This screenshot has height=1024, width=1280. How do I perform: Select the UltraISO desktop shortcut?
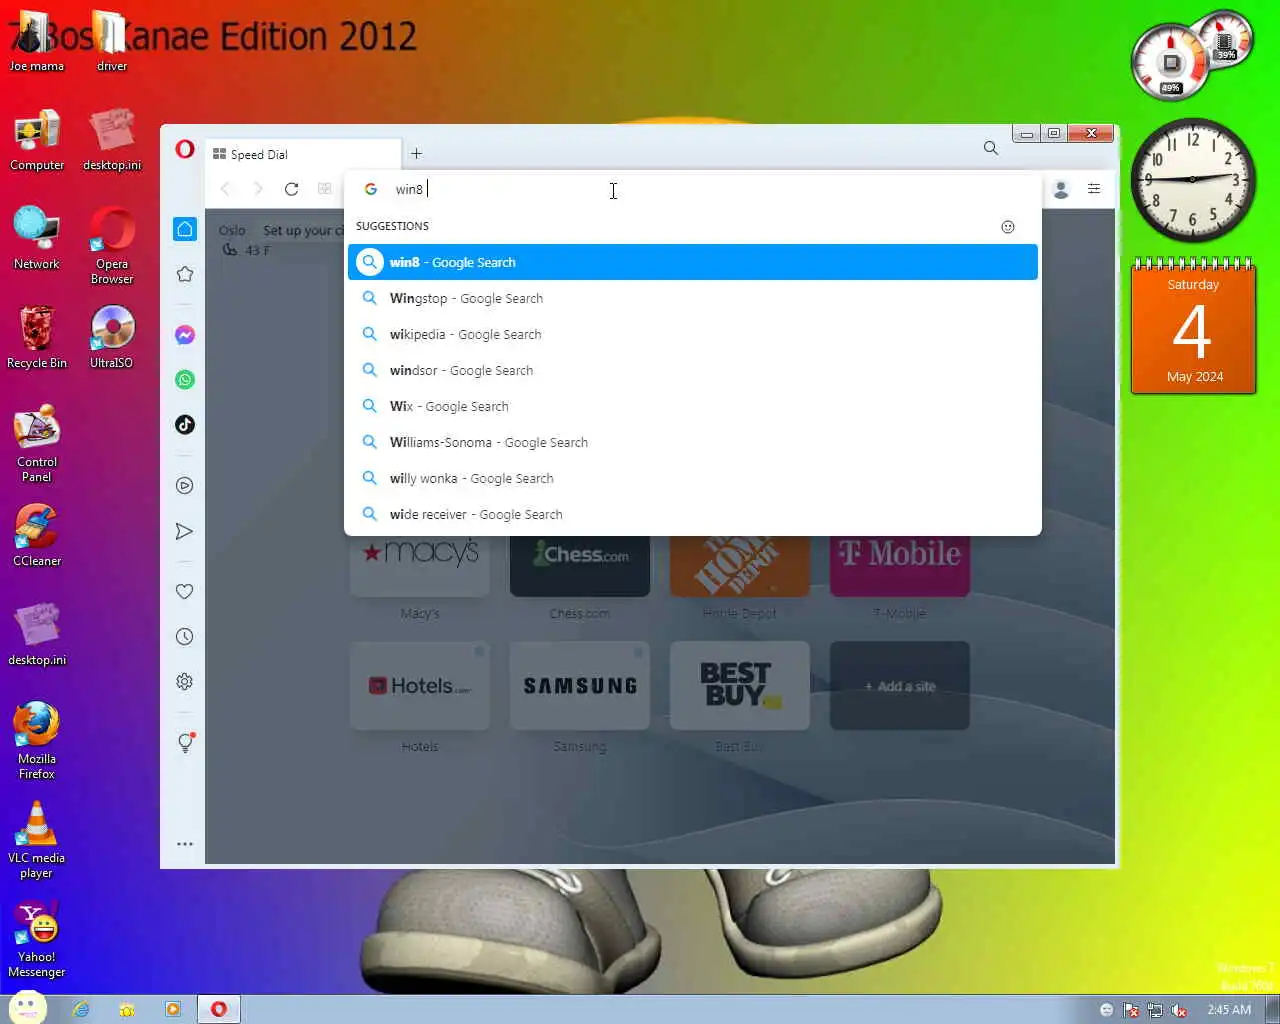[112, 338]
